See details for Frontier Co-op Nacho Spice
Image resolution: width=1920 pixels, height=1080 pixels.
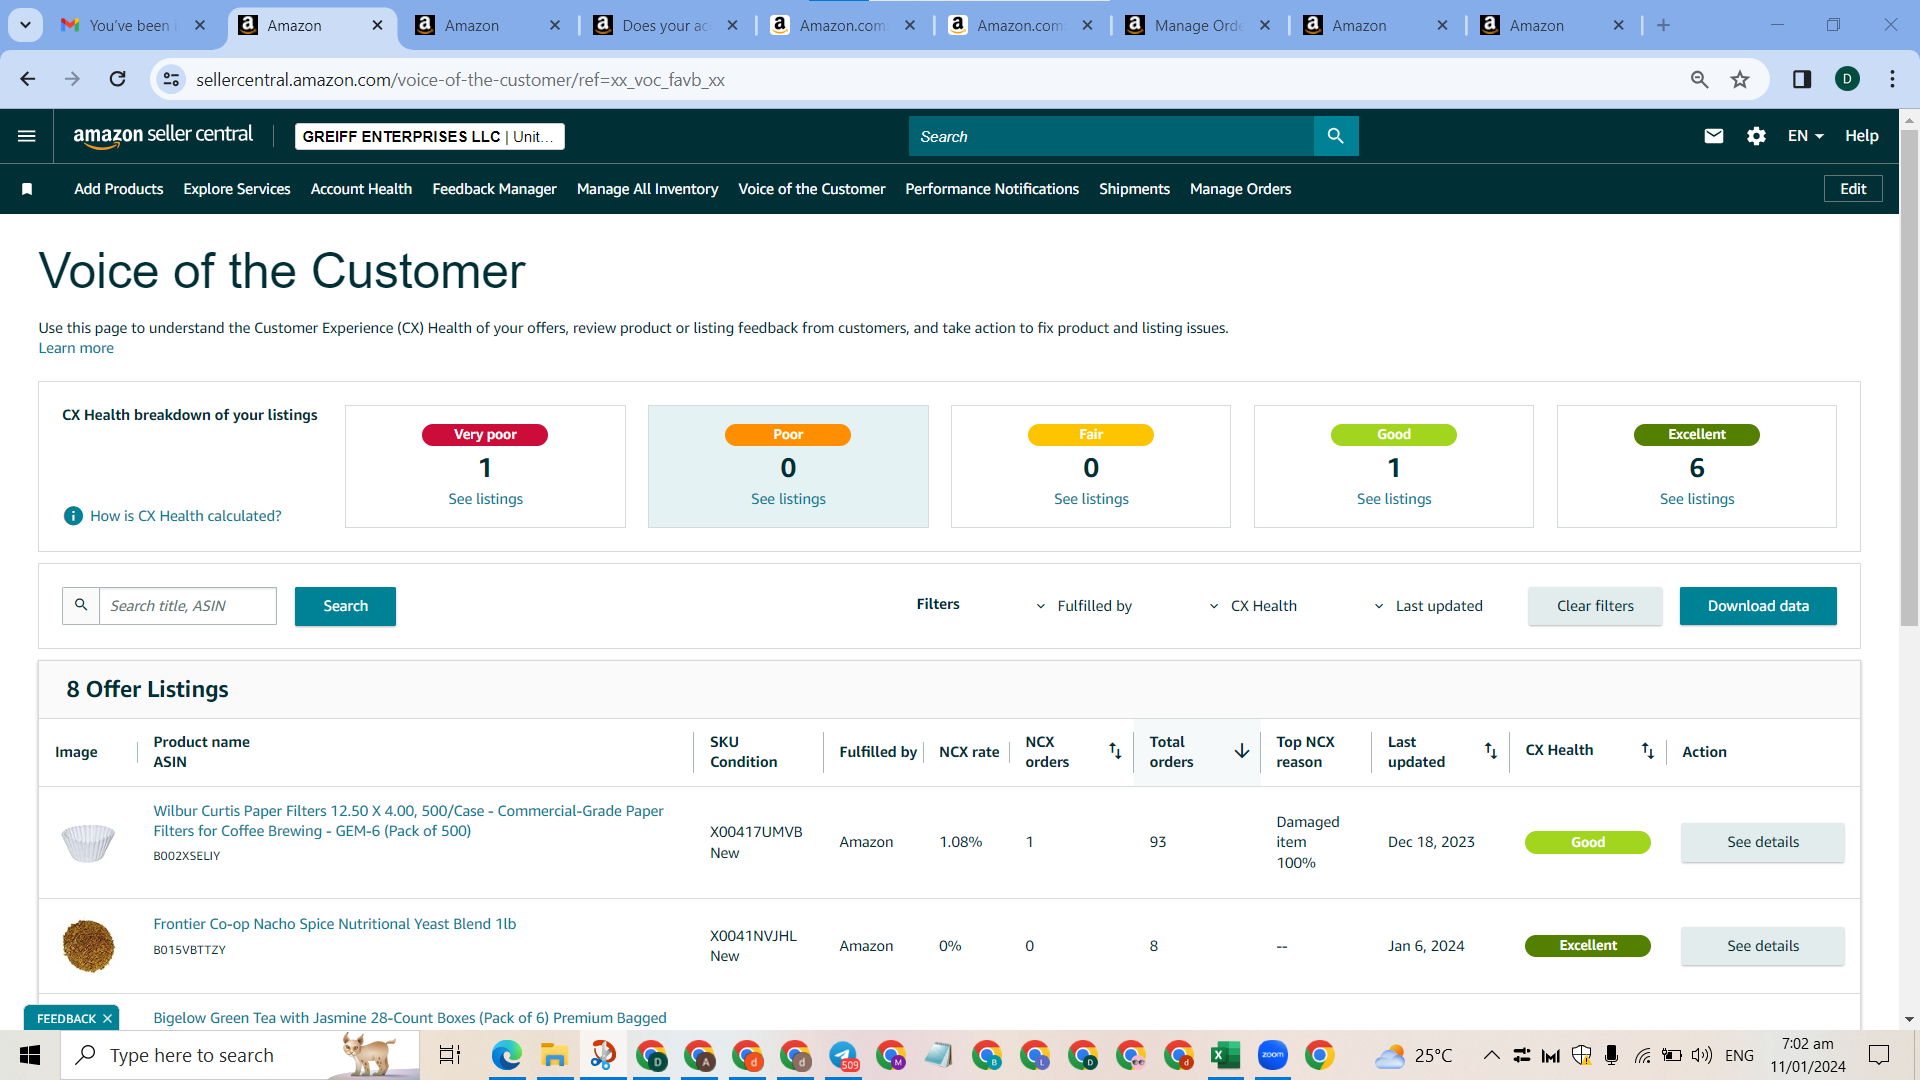[1763, 946]
